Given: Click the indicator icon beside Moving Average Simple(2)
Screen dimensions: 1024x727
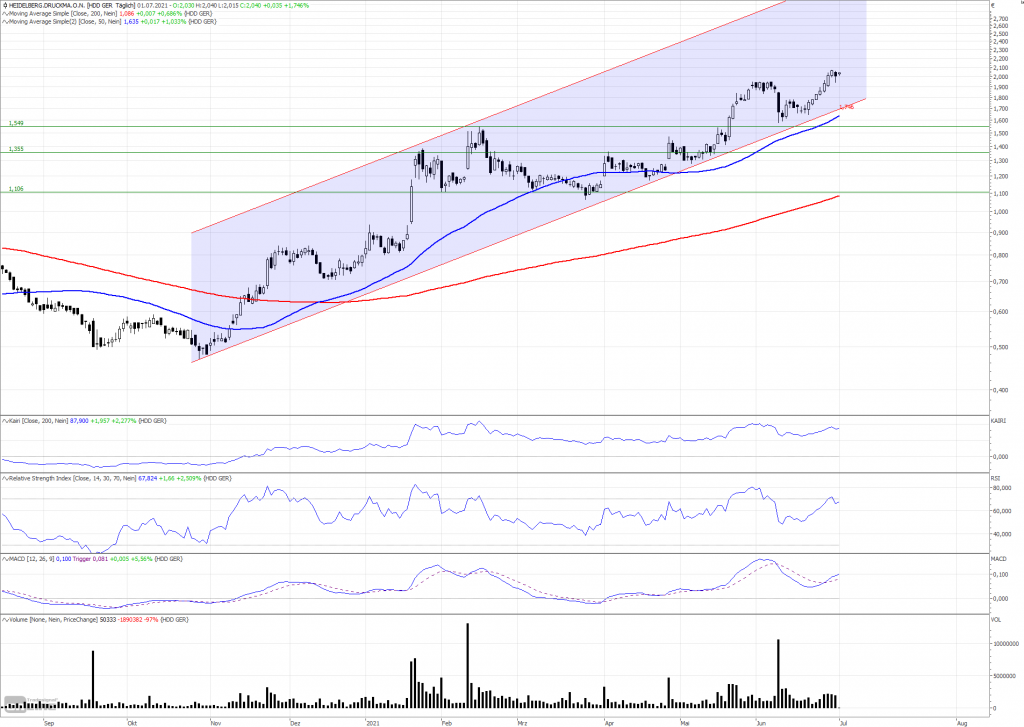Looking at the screenshot, I should [x=5, y=22].
